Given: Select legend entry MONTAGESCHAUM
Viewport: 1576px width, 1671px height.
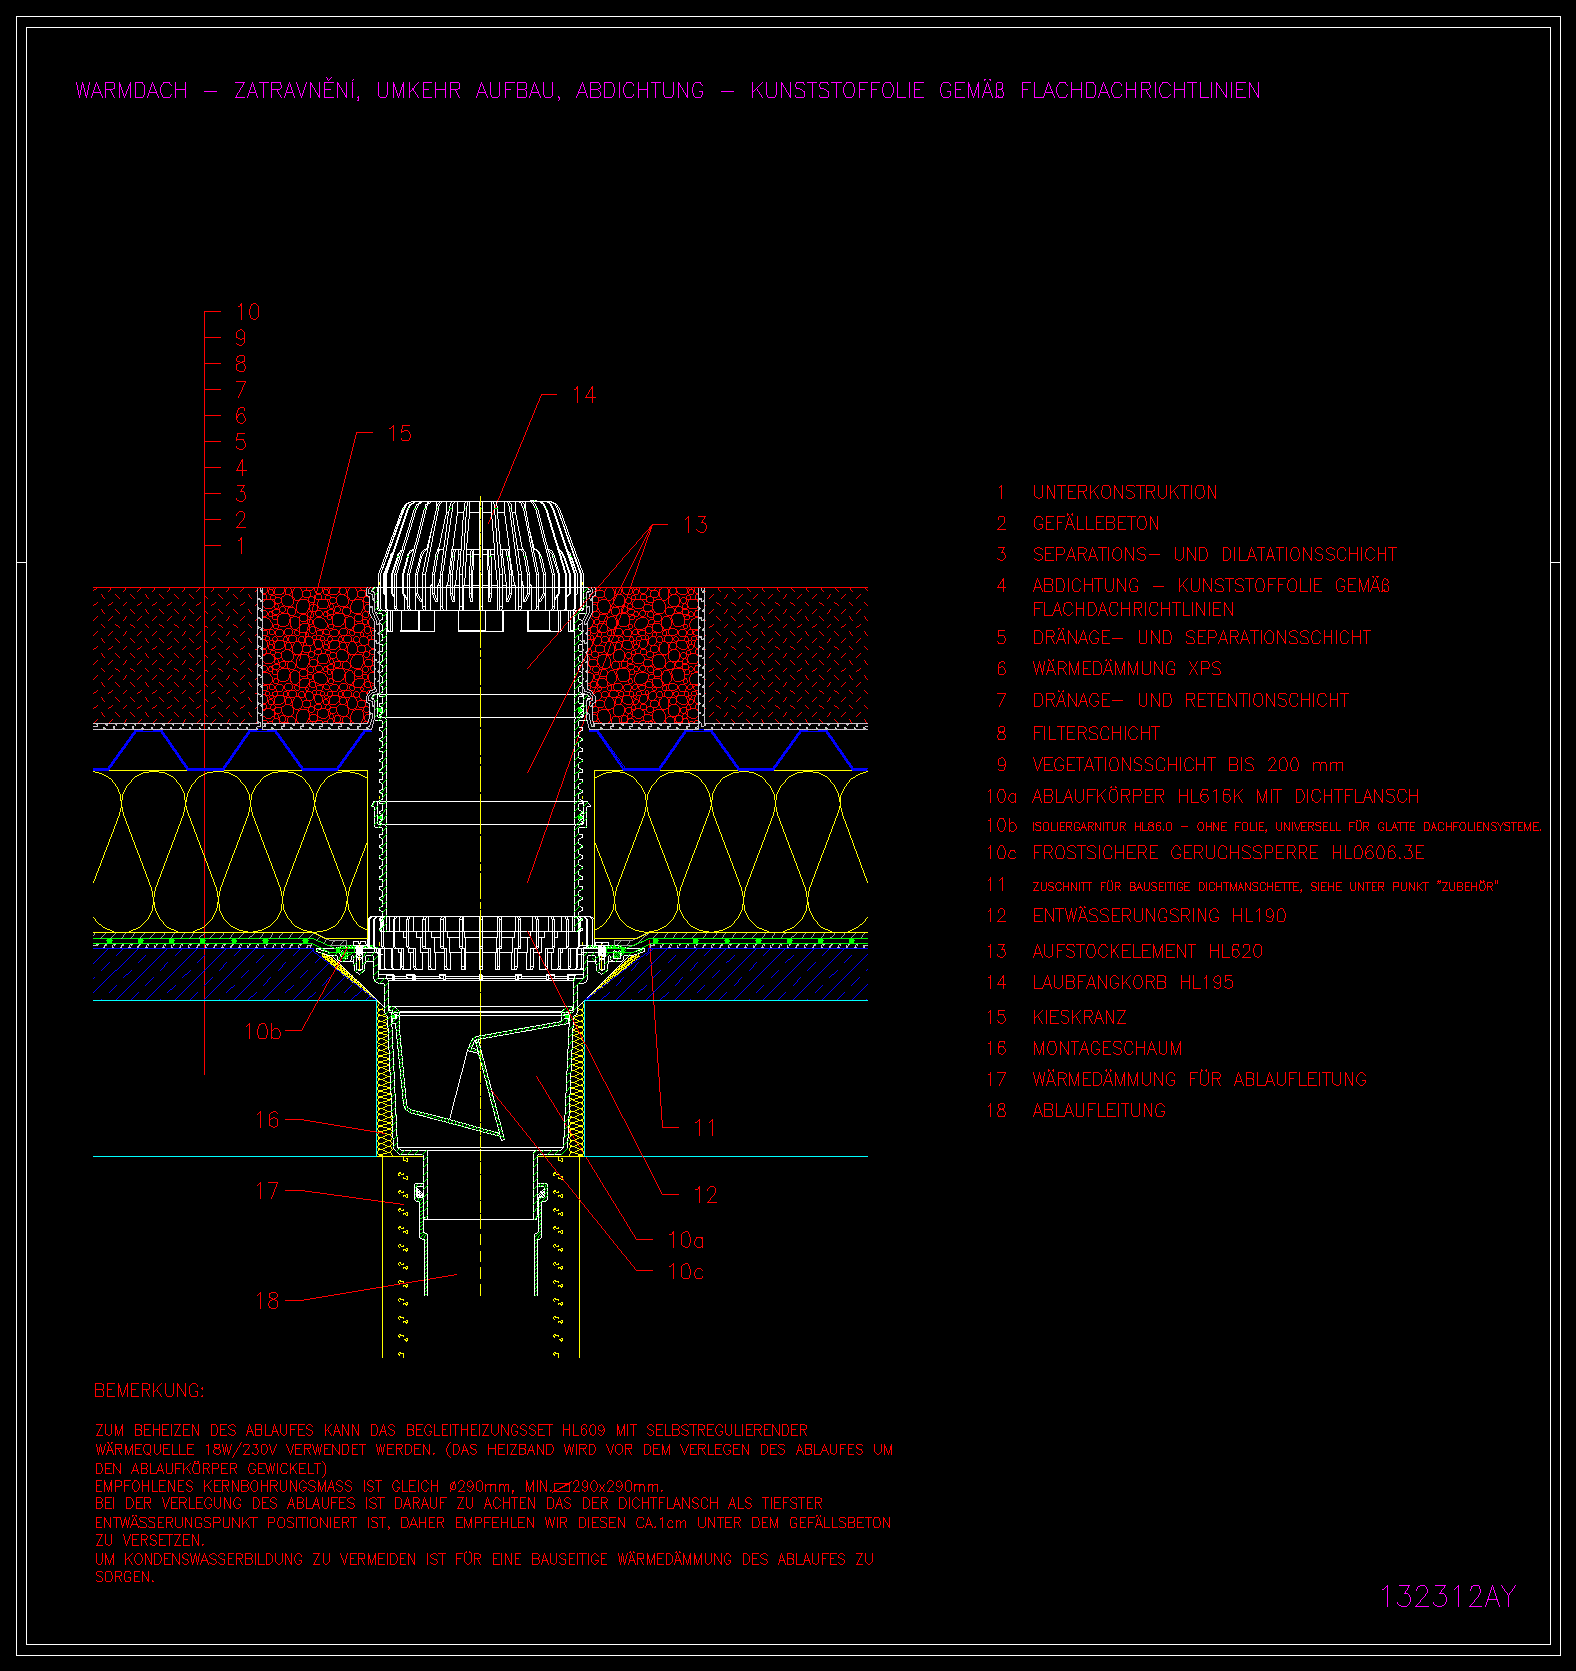Looking at the screenshot, I should pyautogui.click(x=1107, y=1048).
